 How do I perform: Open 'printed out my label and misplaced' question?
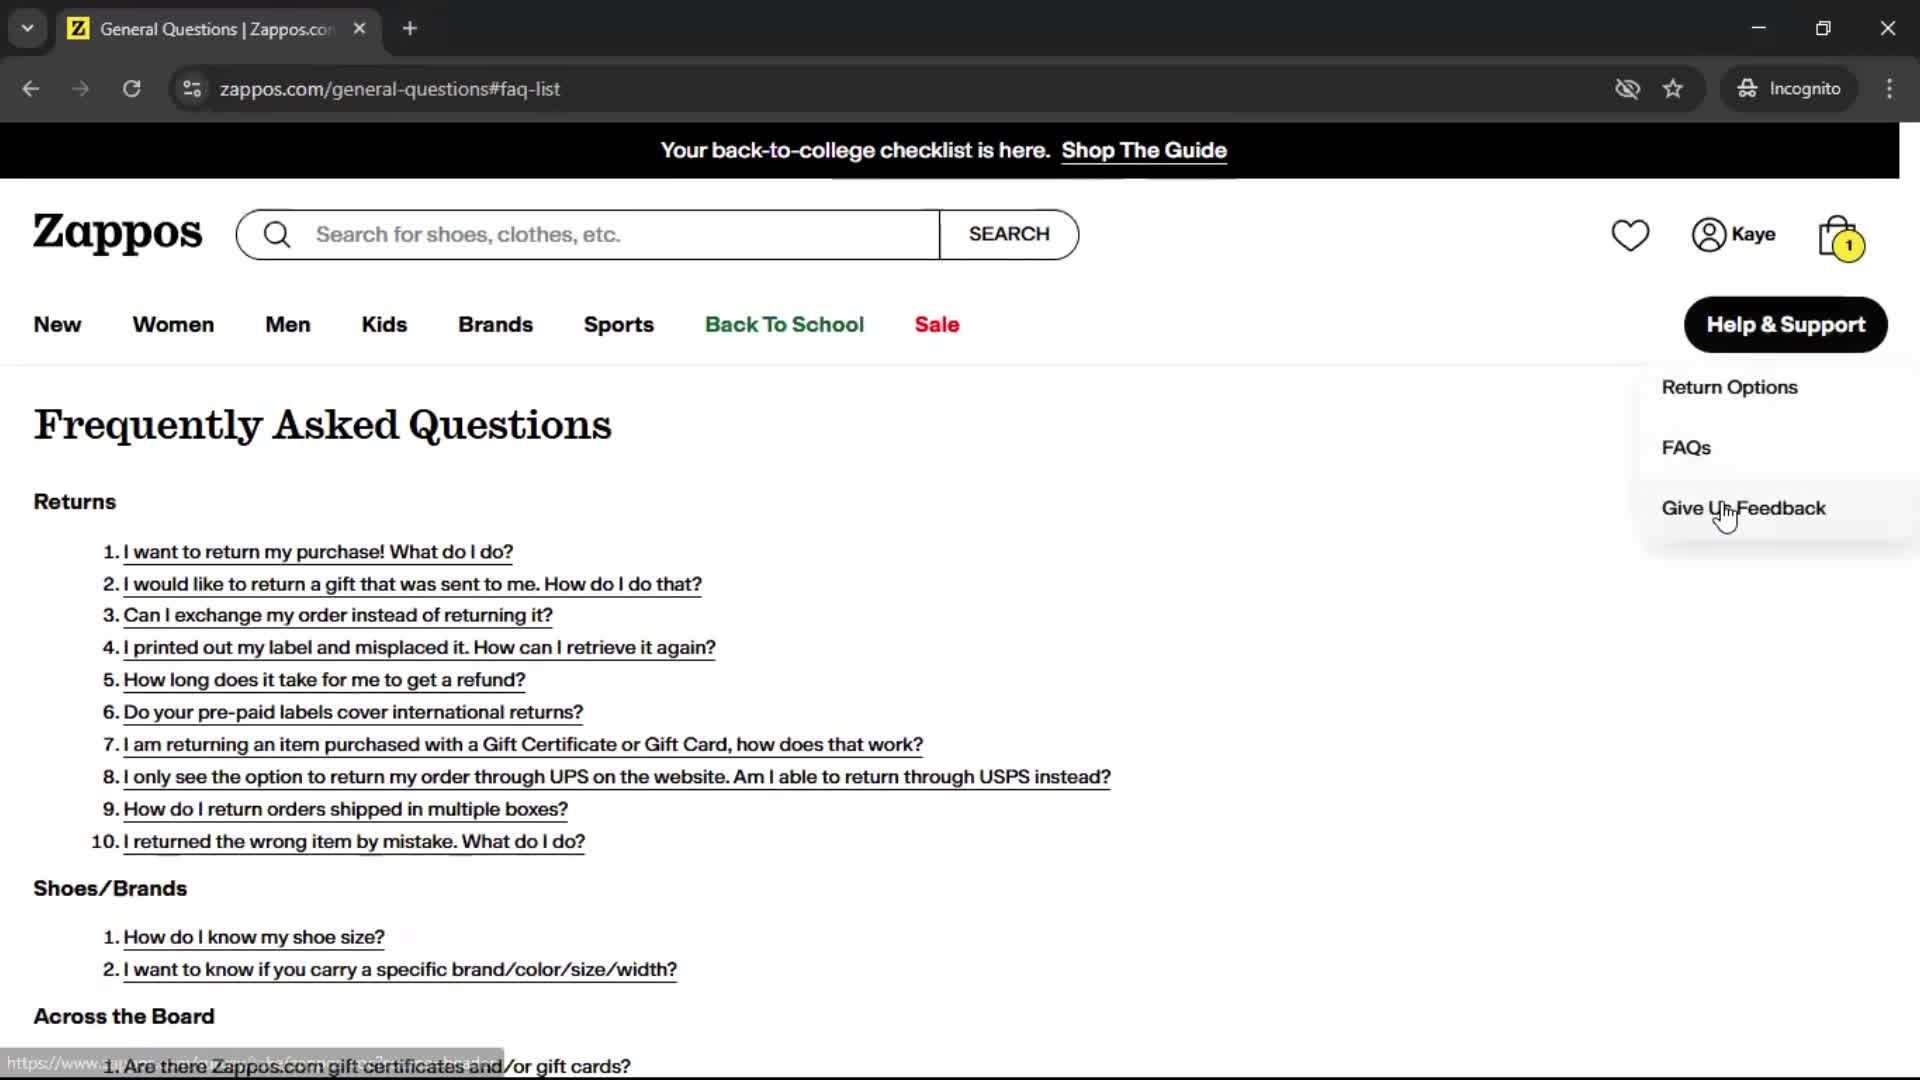pos(419,648)
